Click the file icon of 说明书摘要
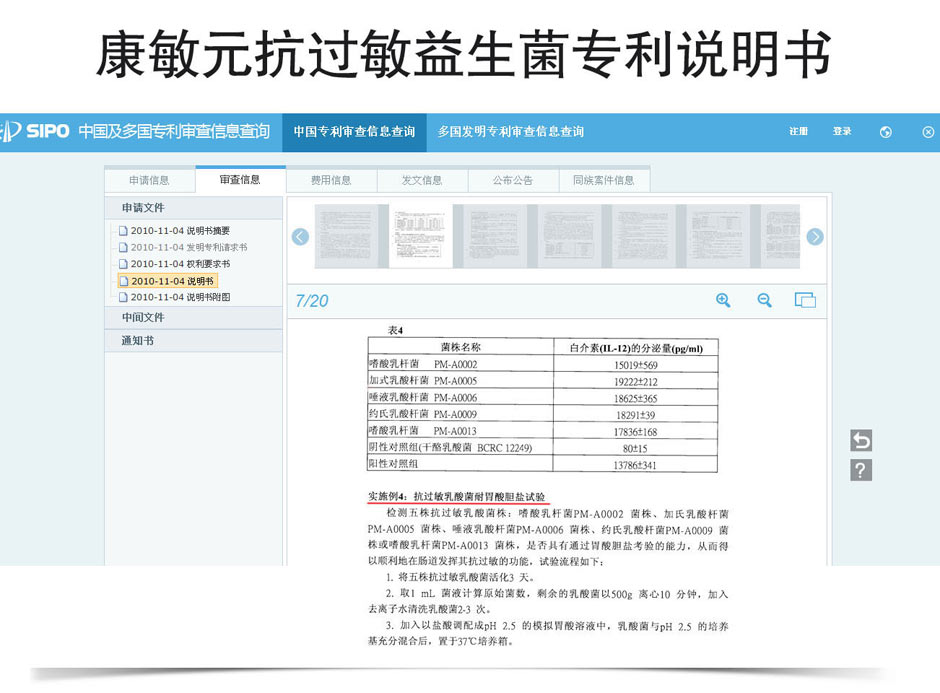Screen dimensions: 940x693 pyautogui.click(x=123, y=231)
